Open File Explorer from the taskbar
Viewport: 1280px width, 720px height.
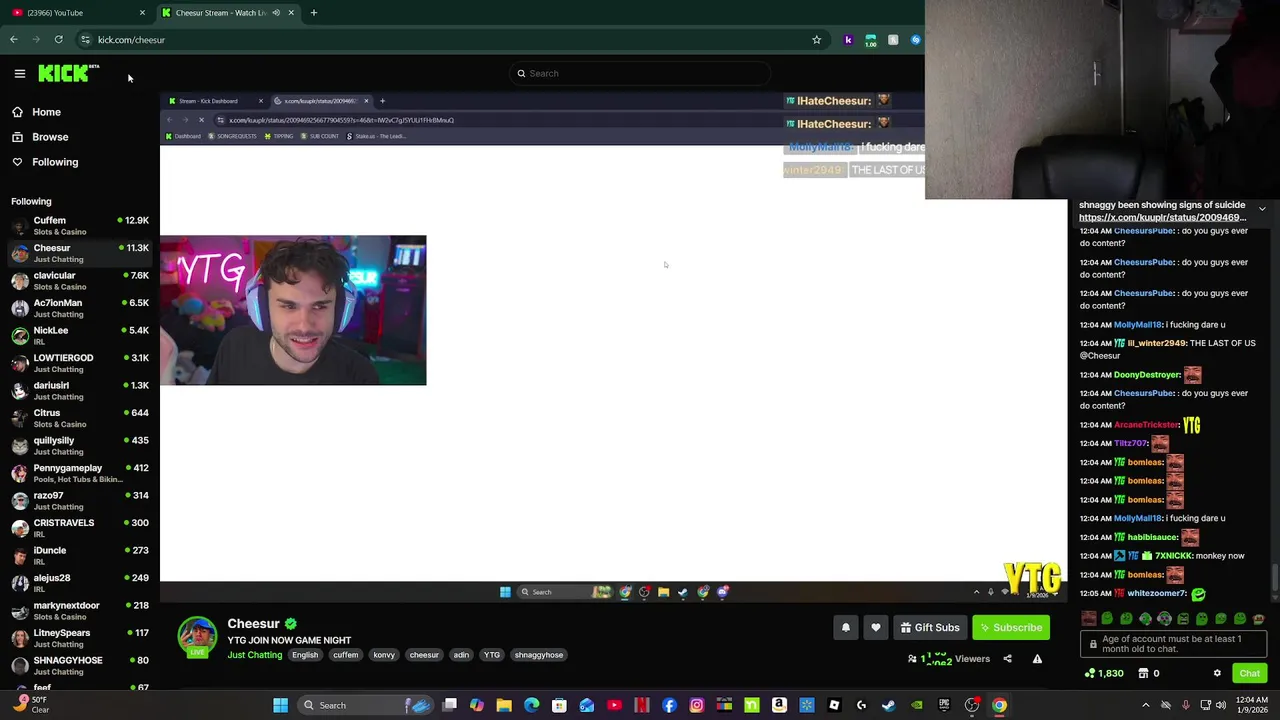(504, 705)
